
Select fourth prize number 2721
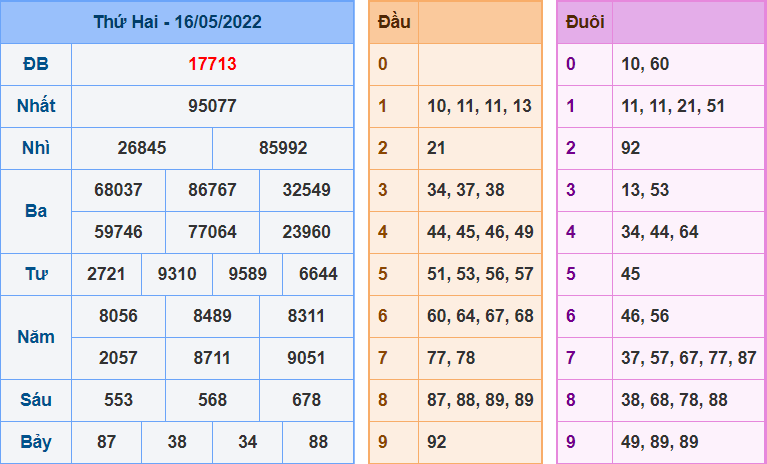[x=106, y=274]
